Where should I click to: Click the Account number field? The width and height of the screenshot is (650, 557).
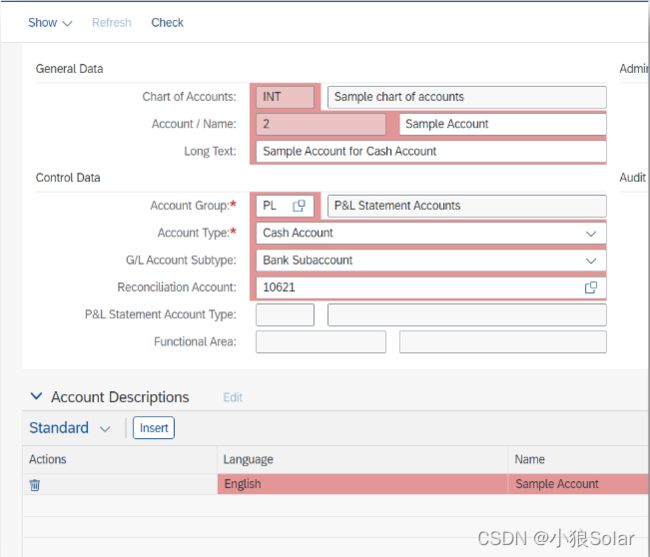pyautogui.click(x=321, y=124)
